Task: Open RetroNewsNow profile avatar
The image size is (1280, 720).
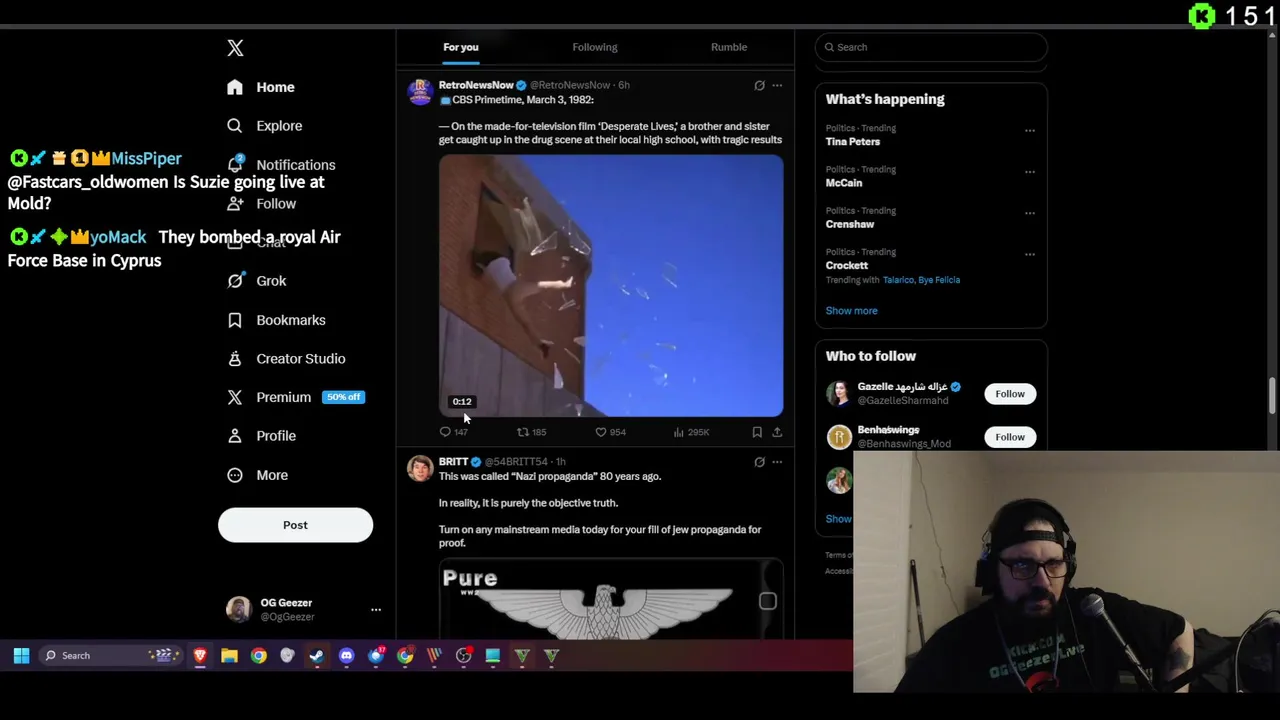Action: click(420, 92)
